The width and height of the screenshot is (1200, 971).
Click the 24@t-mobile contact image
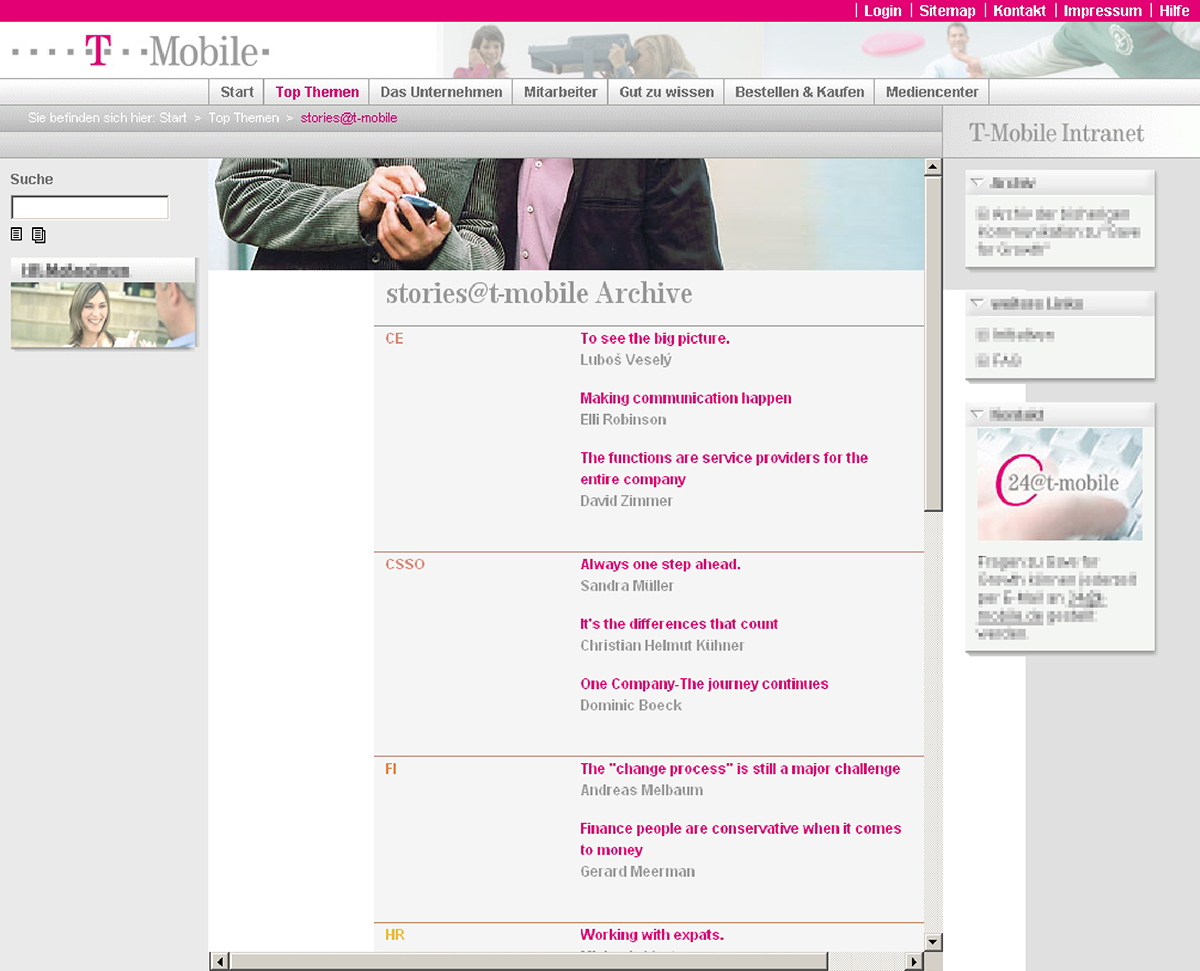coord(1059,484)
